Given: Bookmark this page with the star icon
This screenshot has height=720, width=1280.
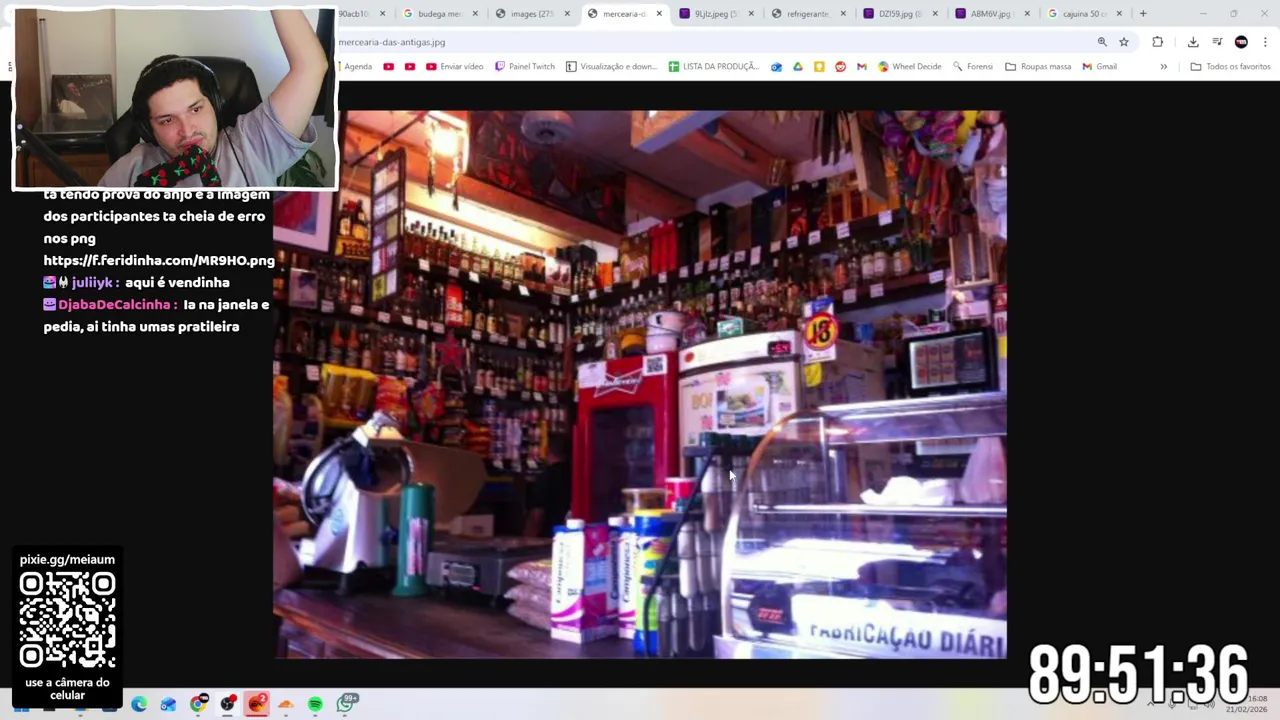Looking at the screenshot, I should (x=1124, y=42).
